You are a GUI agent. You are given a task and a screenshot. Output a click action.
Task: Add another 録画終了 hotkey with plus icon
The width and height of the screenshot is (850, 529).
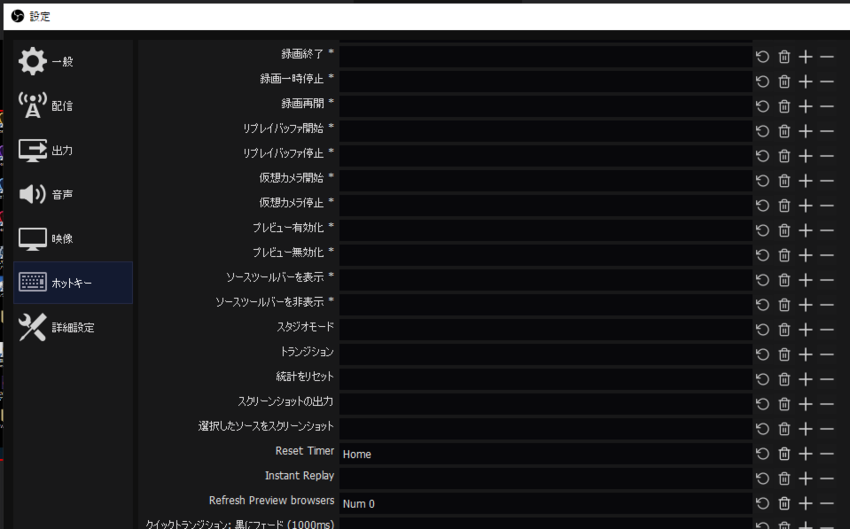coord(806,56)
